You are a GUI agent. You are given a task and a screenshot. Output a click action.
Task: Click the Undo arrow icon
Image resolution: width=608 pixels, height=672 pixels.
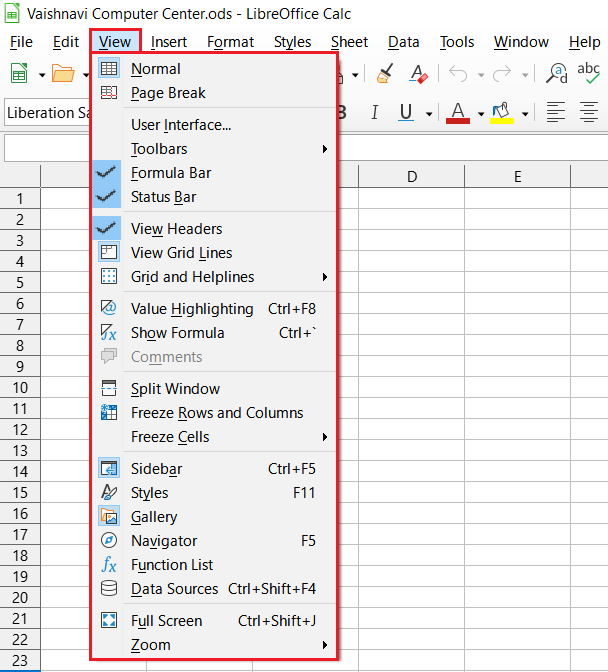[458, 74]
